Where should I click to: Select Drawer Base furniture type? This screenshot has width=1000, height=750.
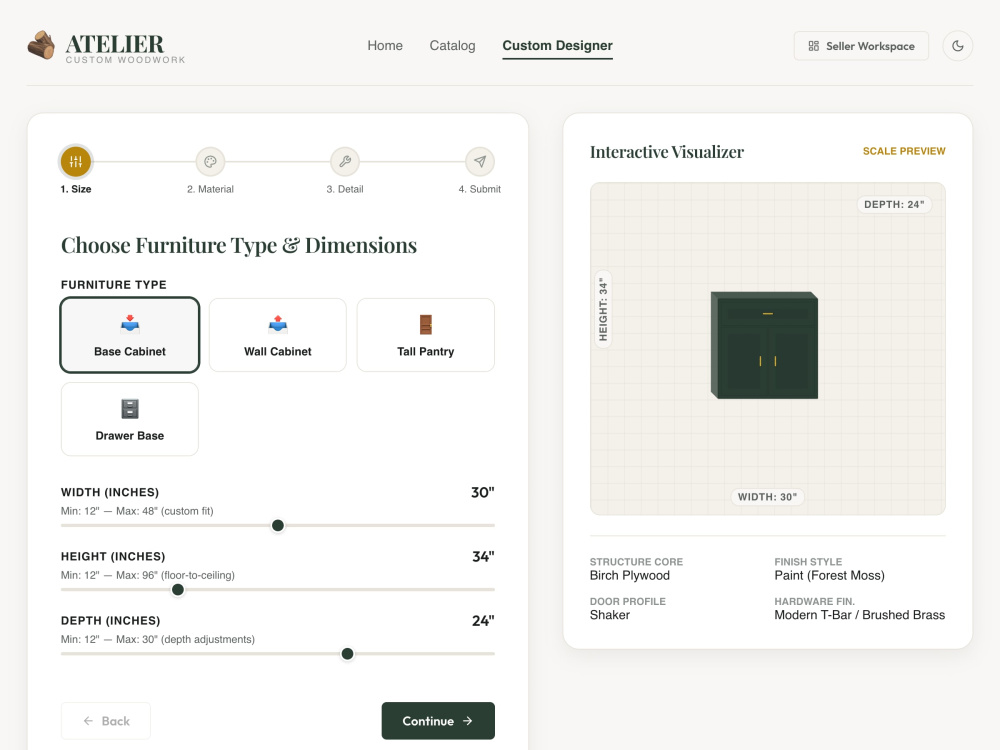click(x=129, y=419)
